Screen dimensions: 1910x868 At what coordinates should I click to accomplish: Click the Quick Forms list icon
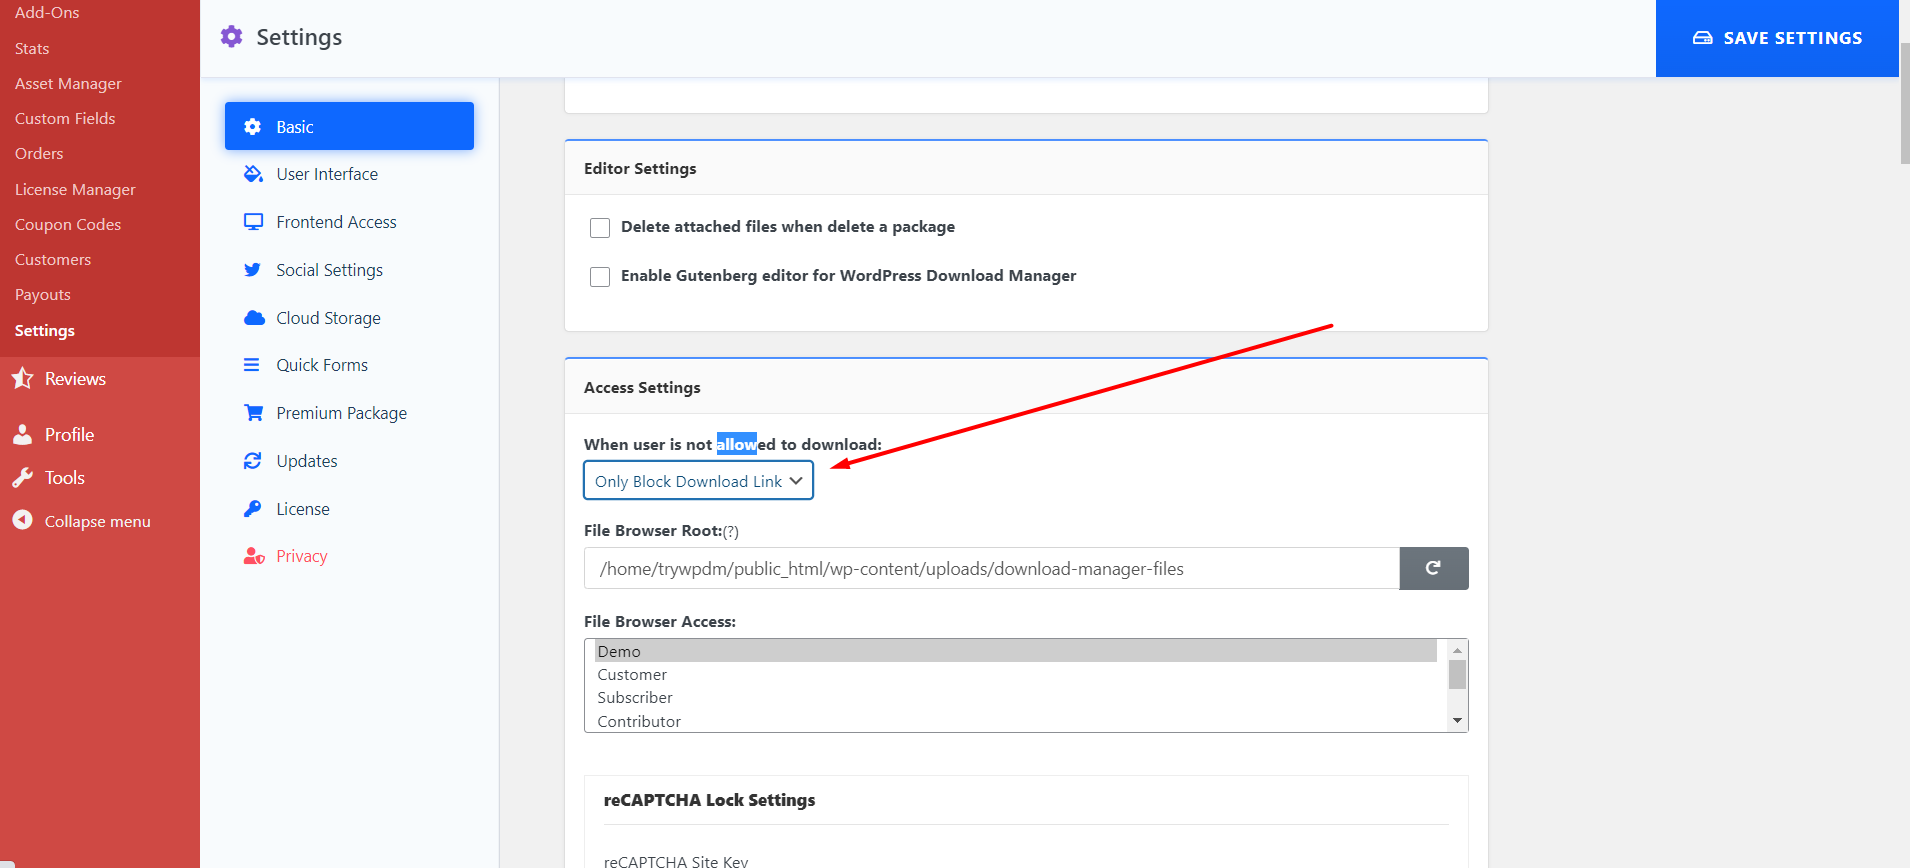tap(252, 365)
